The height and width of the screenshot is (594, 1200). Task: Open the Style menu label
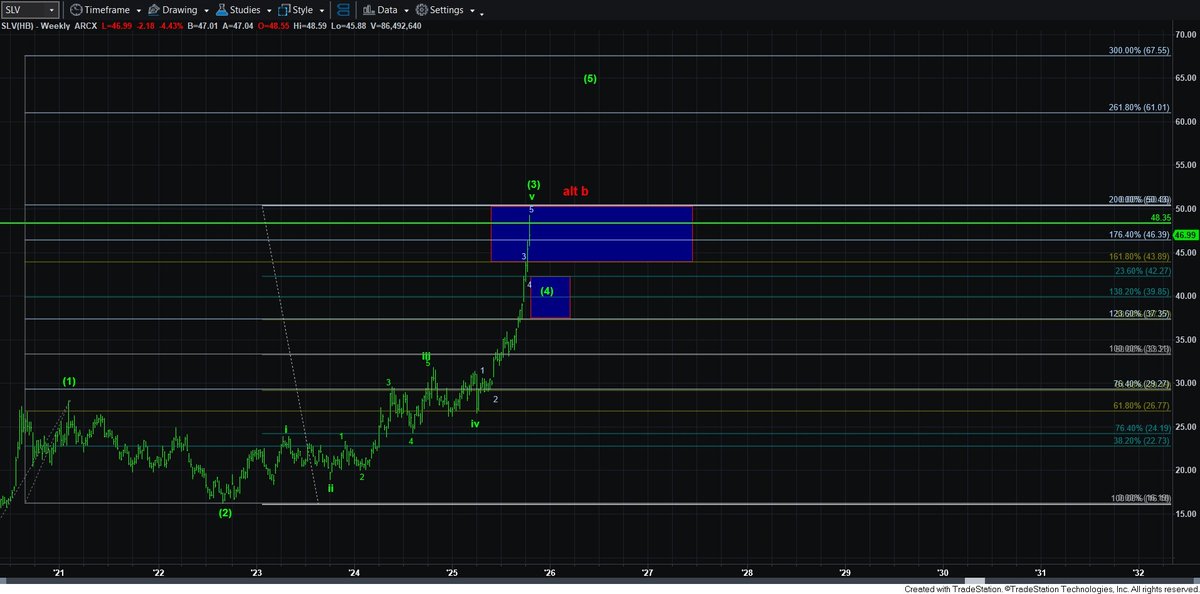coord(303,9)
